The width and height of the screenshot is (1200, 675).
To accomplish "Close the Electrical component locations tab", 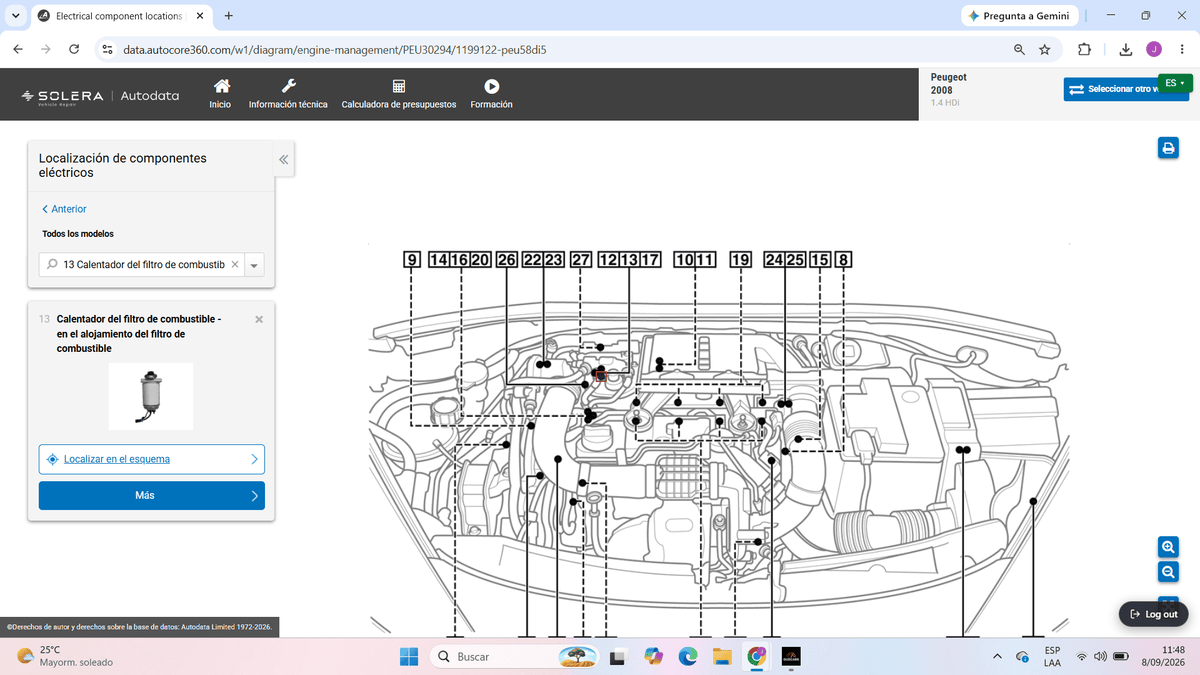I will coord(199,16).
